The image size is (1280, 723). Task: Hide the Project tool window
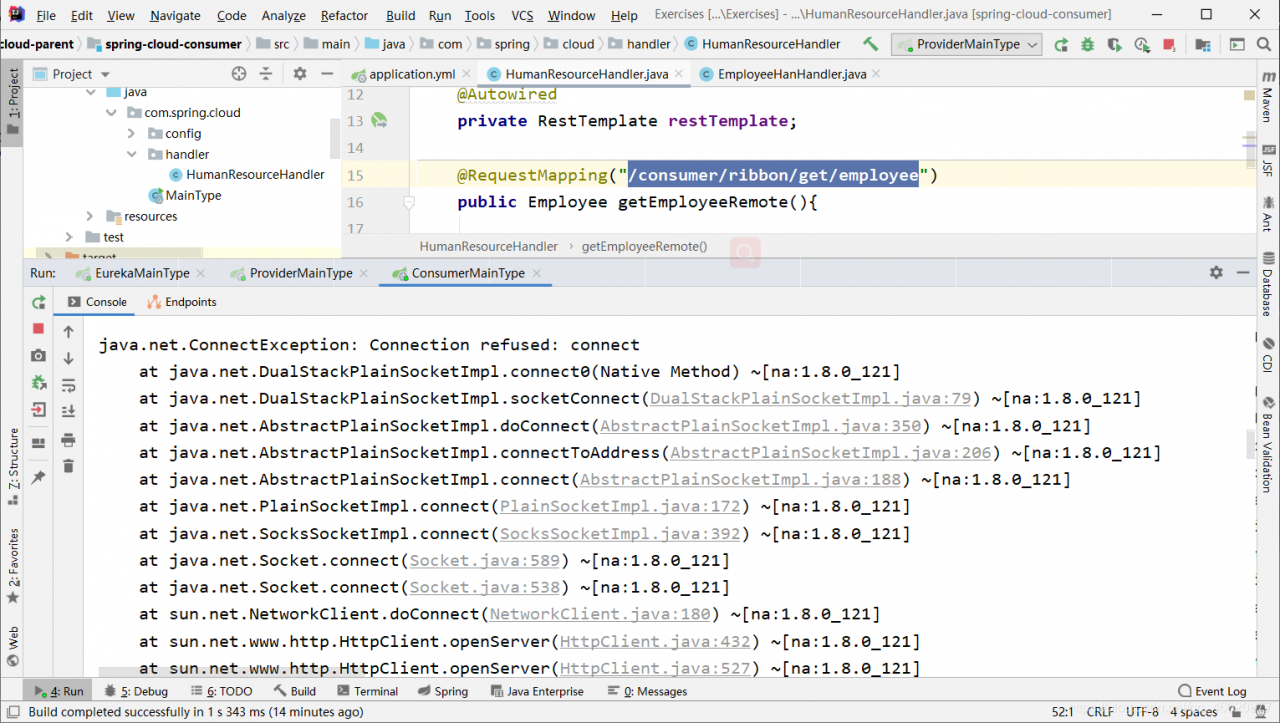[x=326, y=74]
